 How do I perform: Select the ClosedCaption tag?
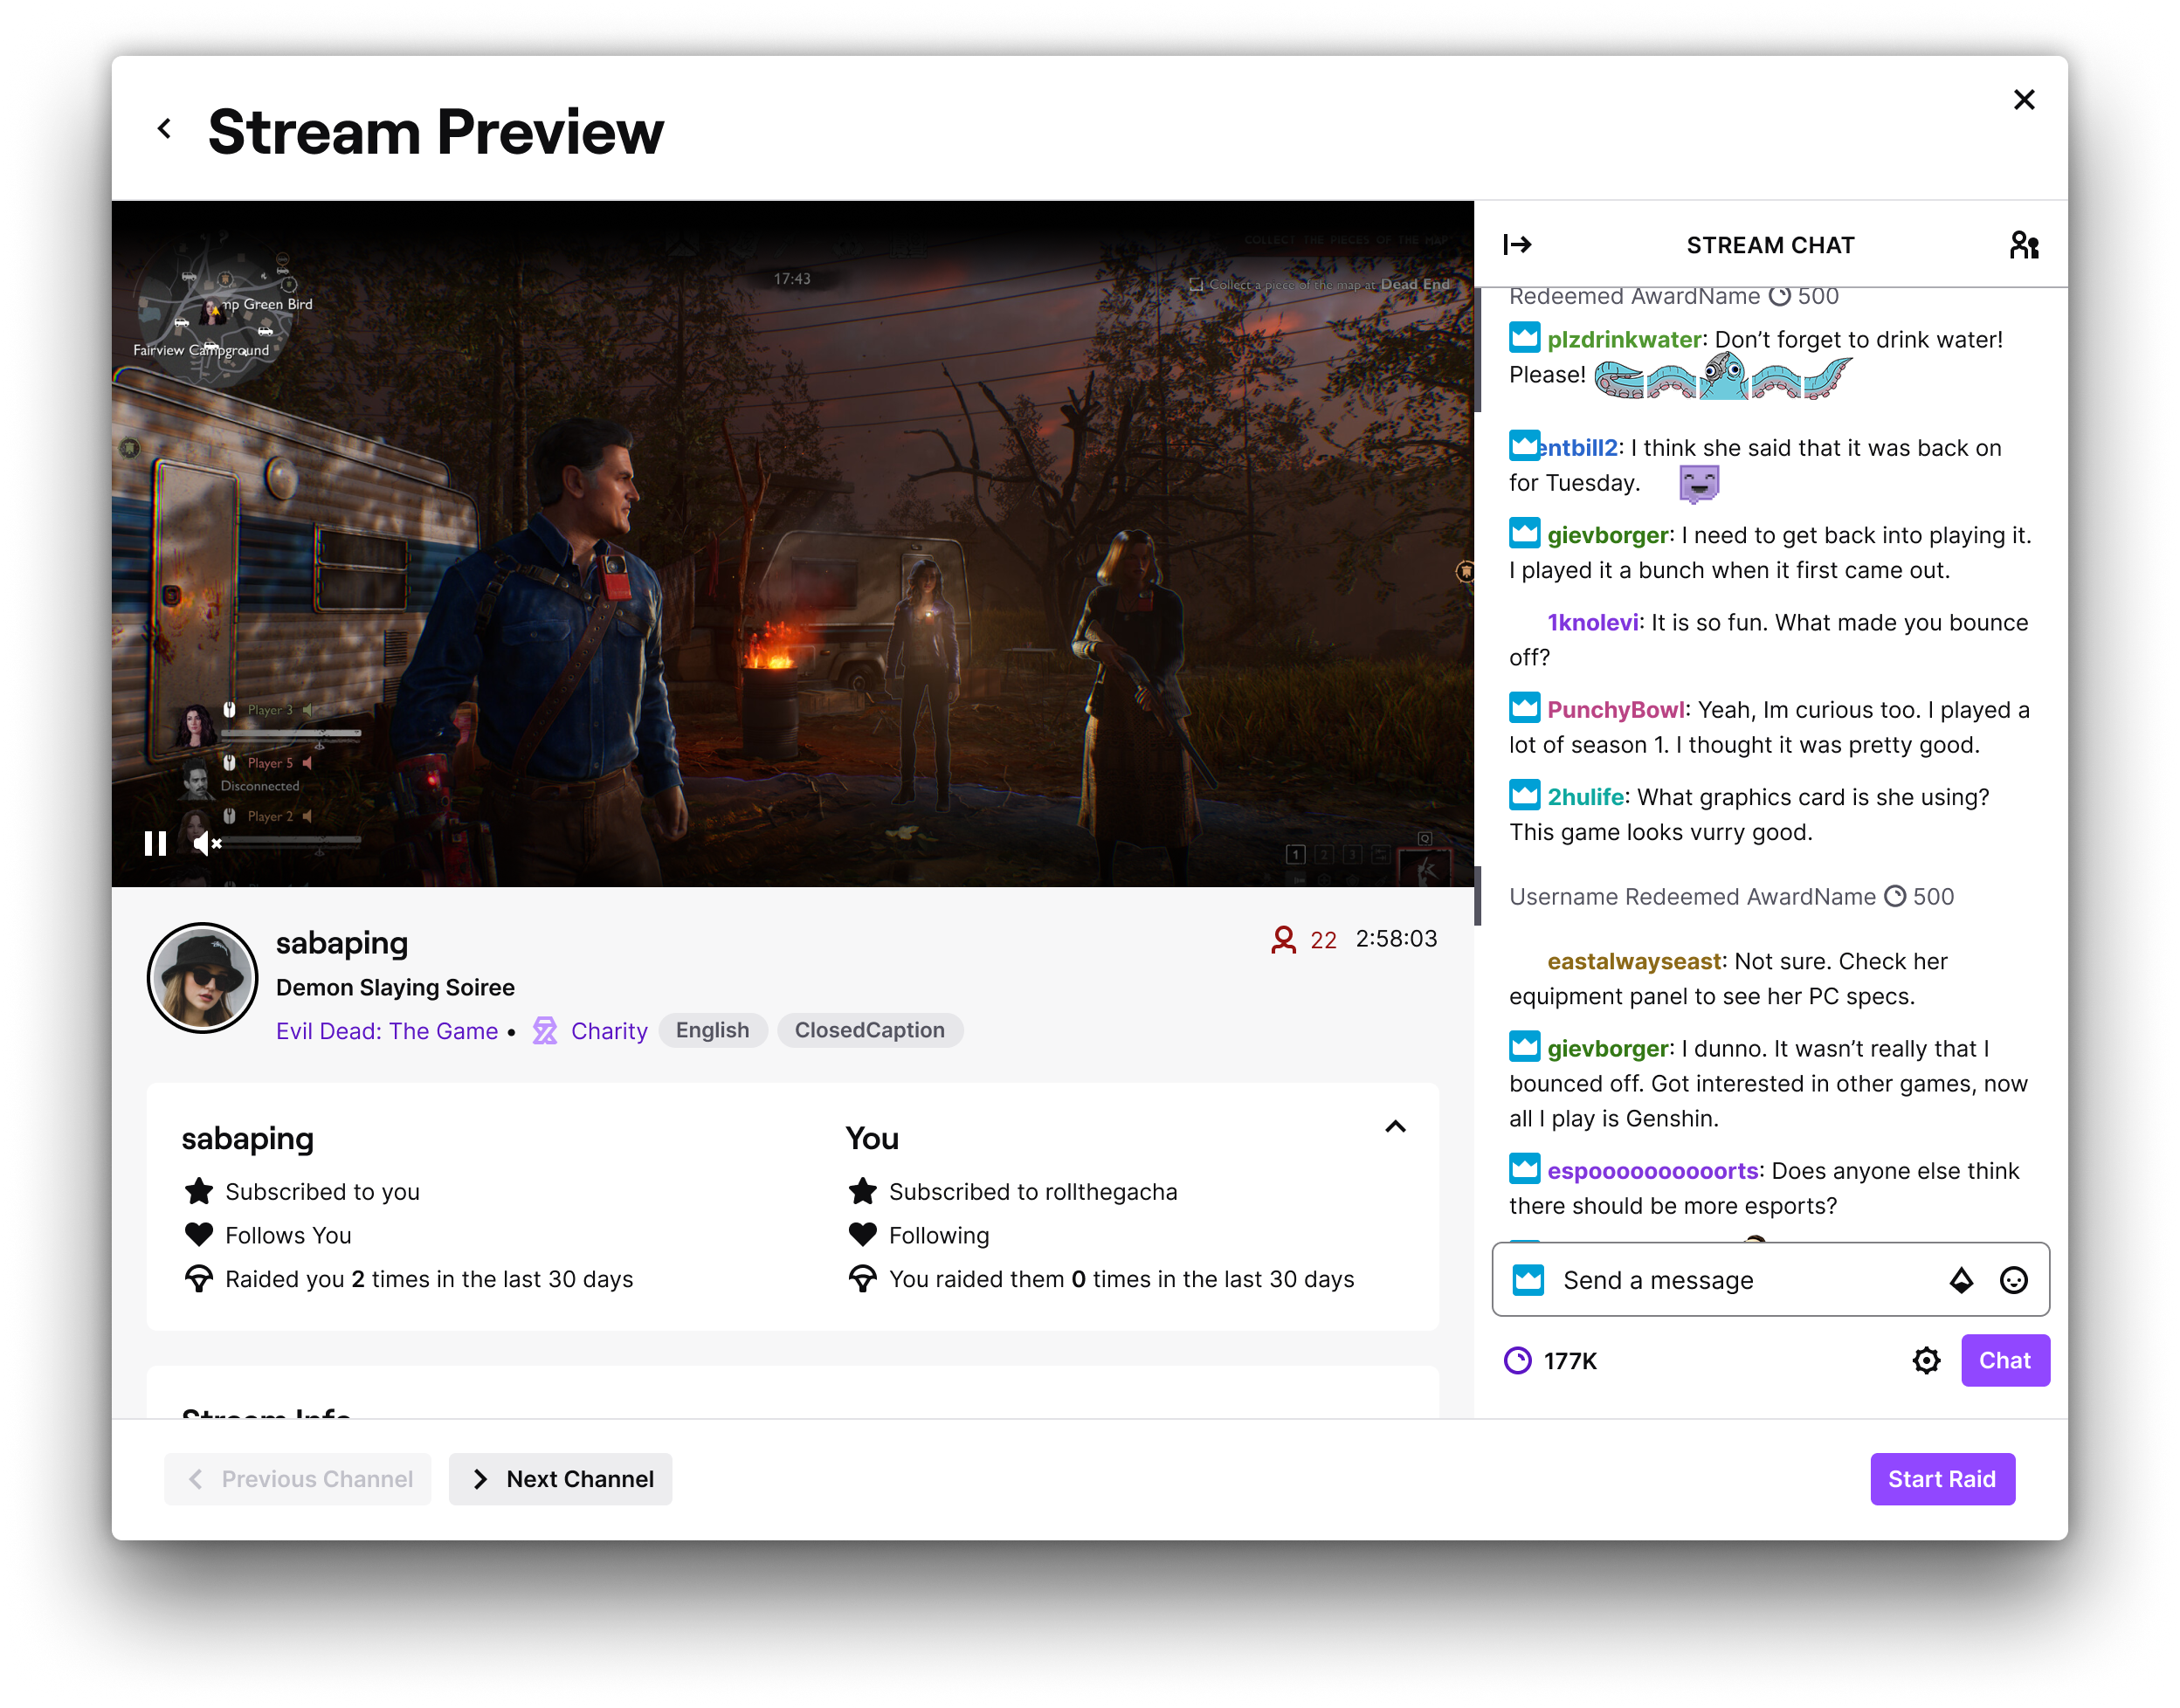tap(869, 1030)
